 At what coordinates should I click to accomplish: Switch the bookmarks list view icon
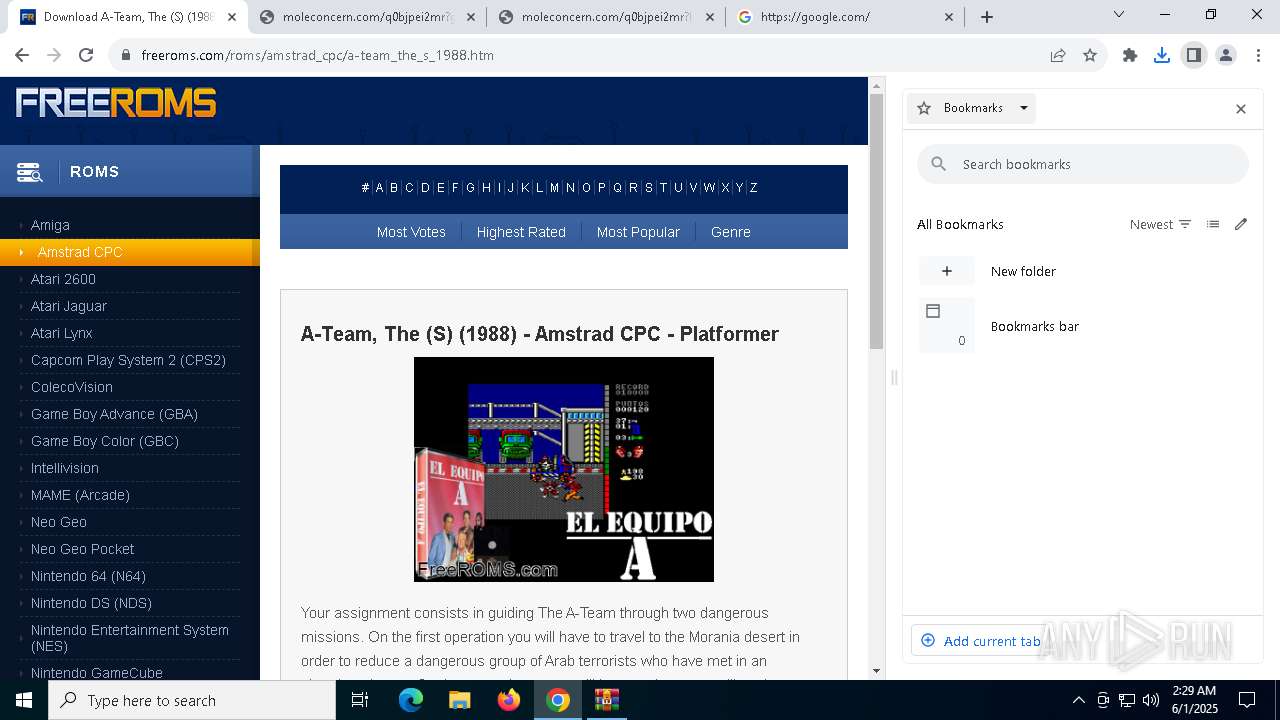point(1213,224)
